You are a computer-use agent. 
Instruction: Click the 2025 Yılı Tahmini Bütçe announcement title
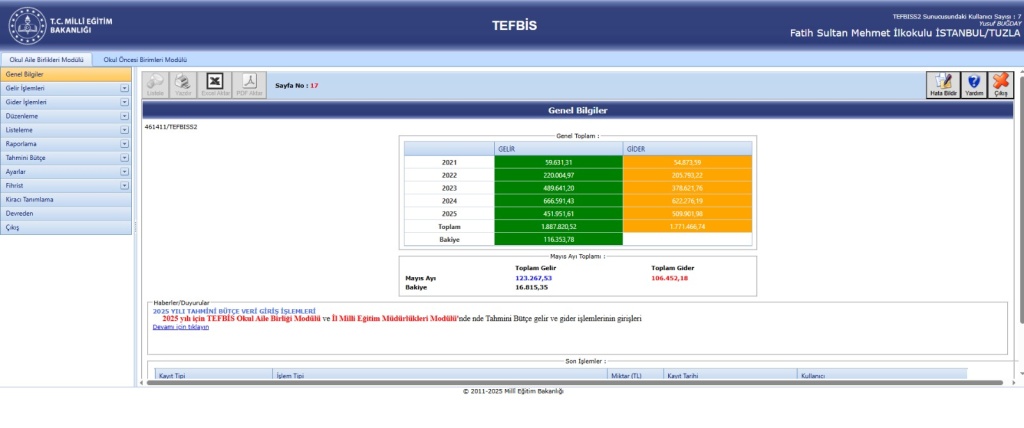tap(234, 311)
